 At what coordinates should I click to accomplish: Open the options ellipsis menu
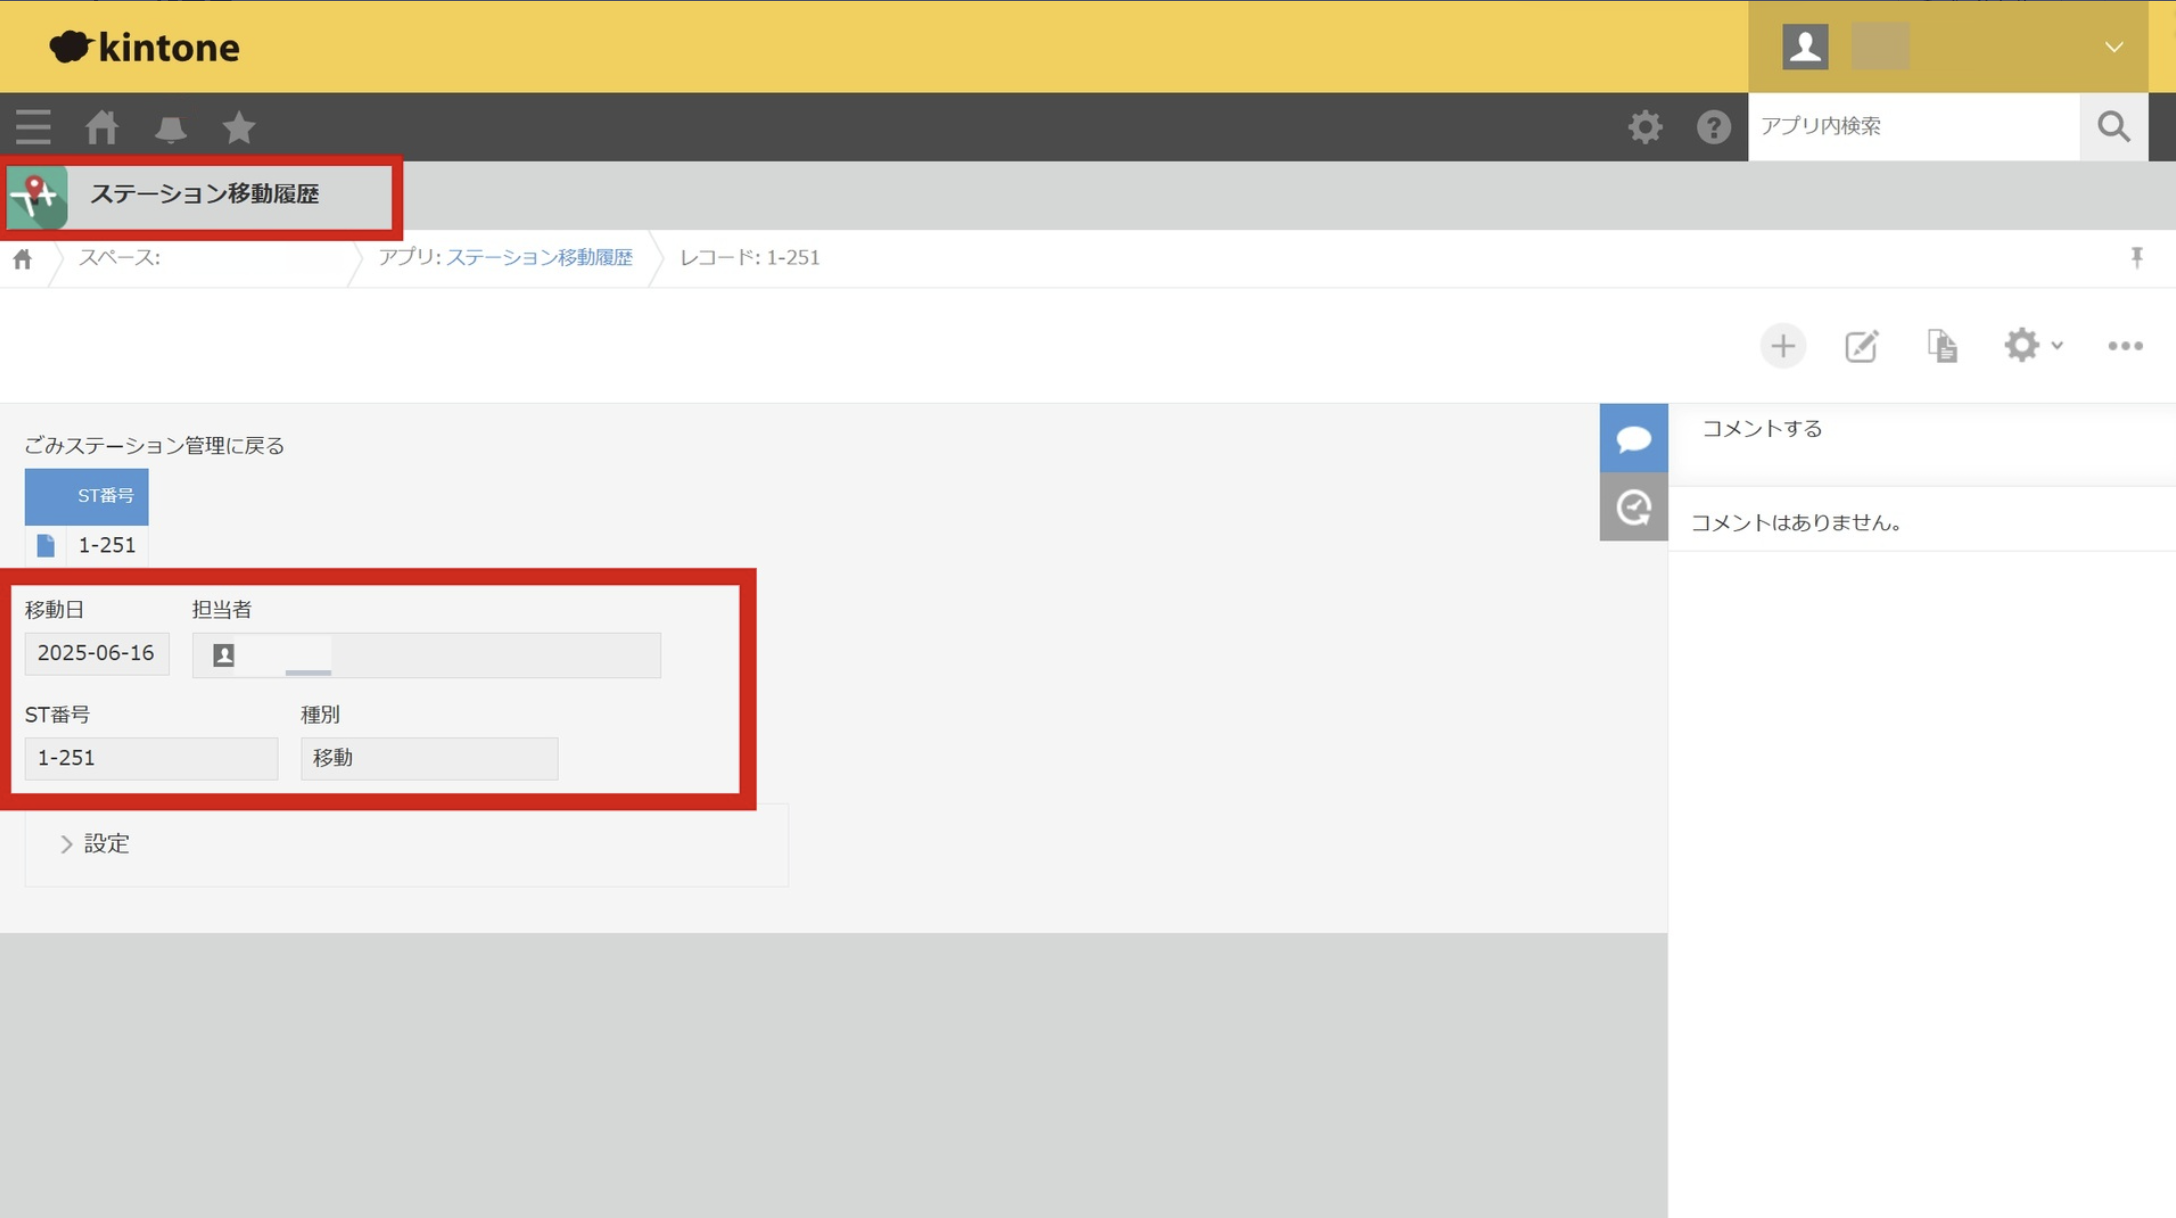click(x=2124, y=346)
